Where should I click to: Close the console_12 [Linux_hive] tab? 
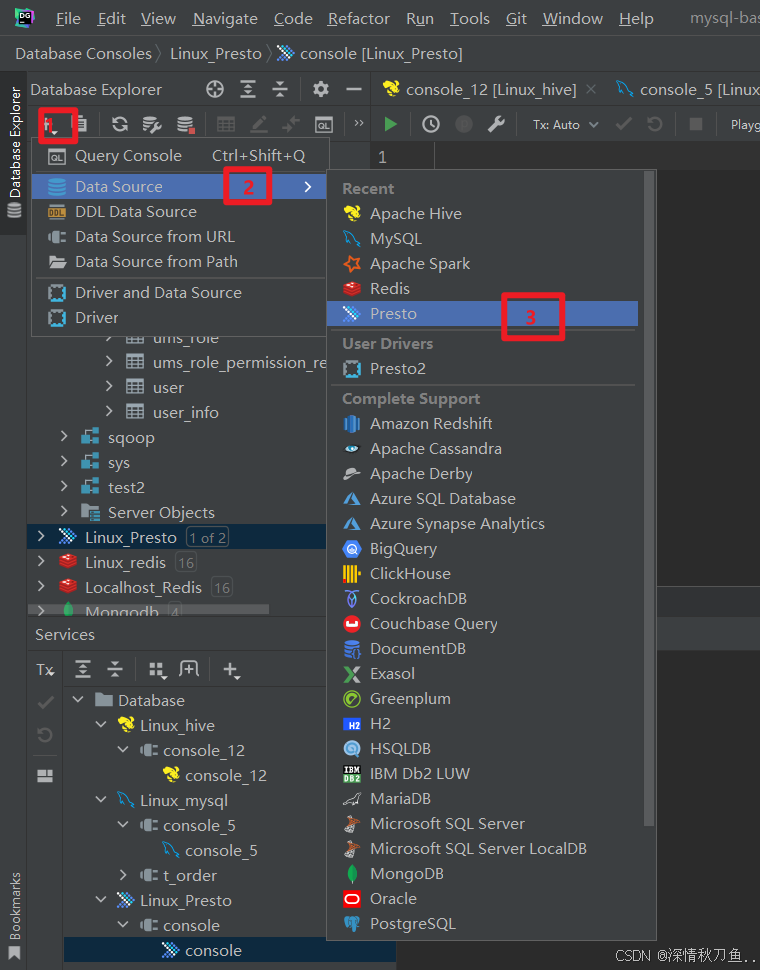coord(591,90)
